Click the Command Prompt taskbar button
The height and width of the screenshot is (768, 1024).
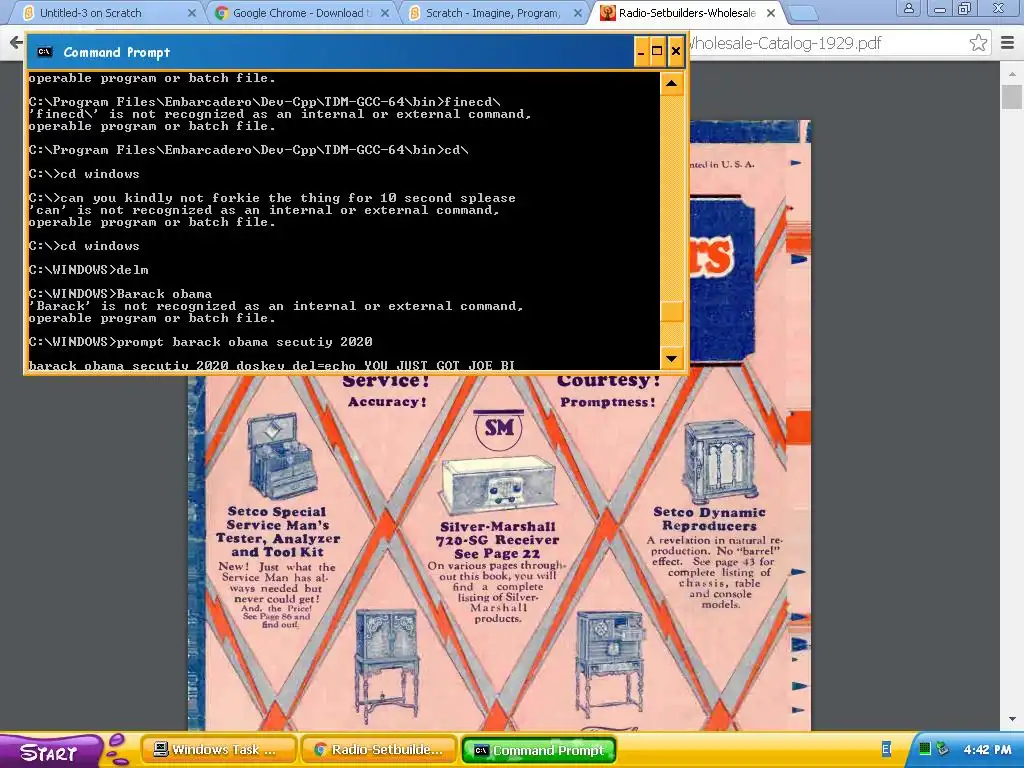pos(539,750)
